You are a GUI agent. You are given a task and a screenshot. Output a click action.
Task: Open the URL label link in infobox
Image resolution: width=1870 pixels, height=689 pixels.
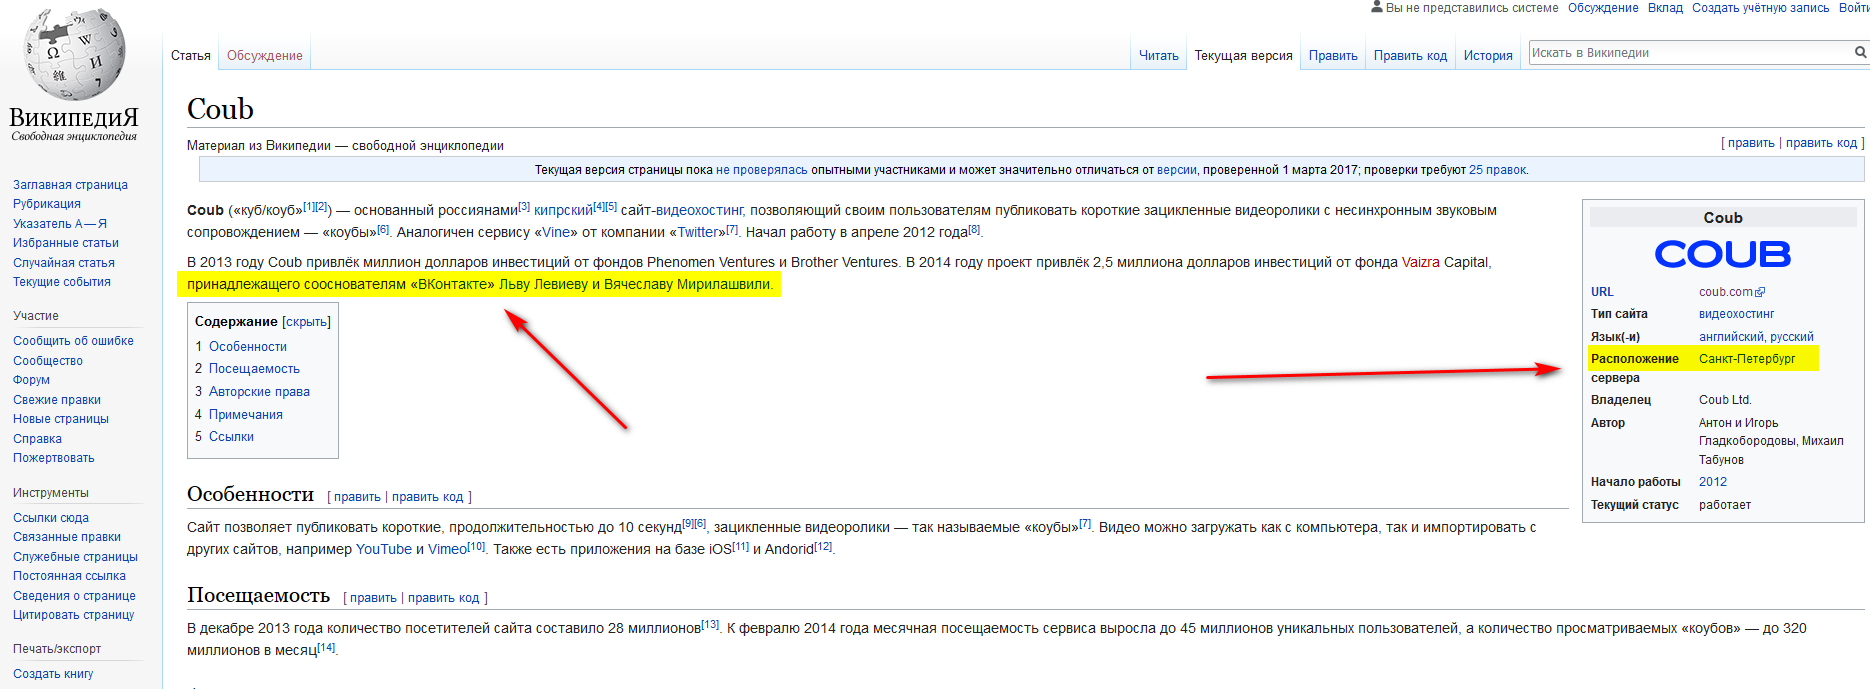click(1602, 292)
